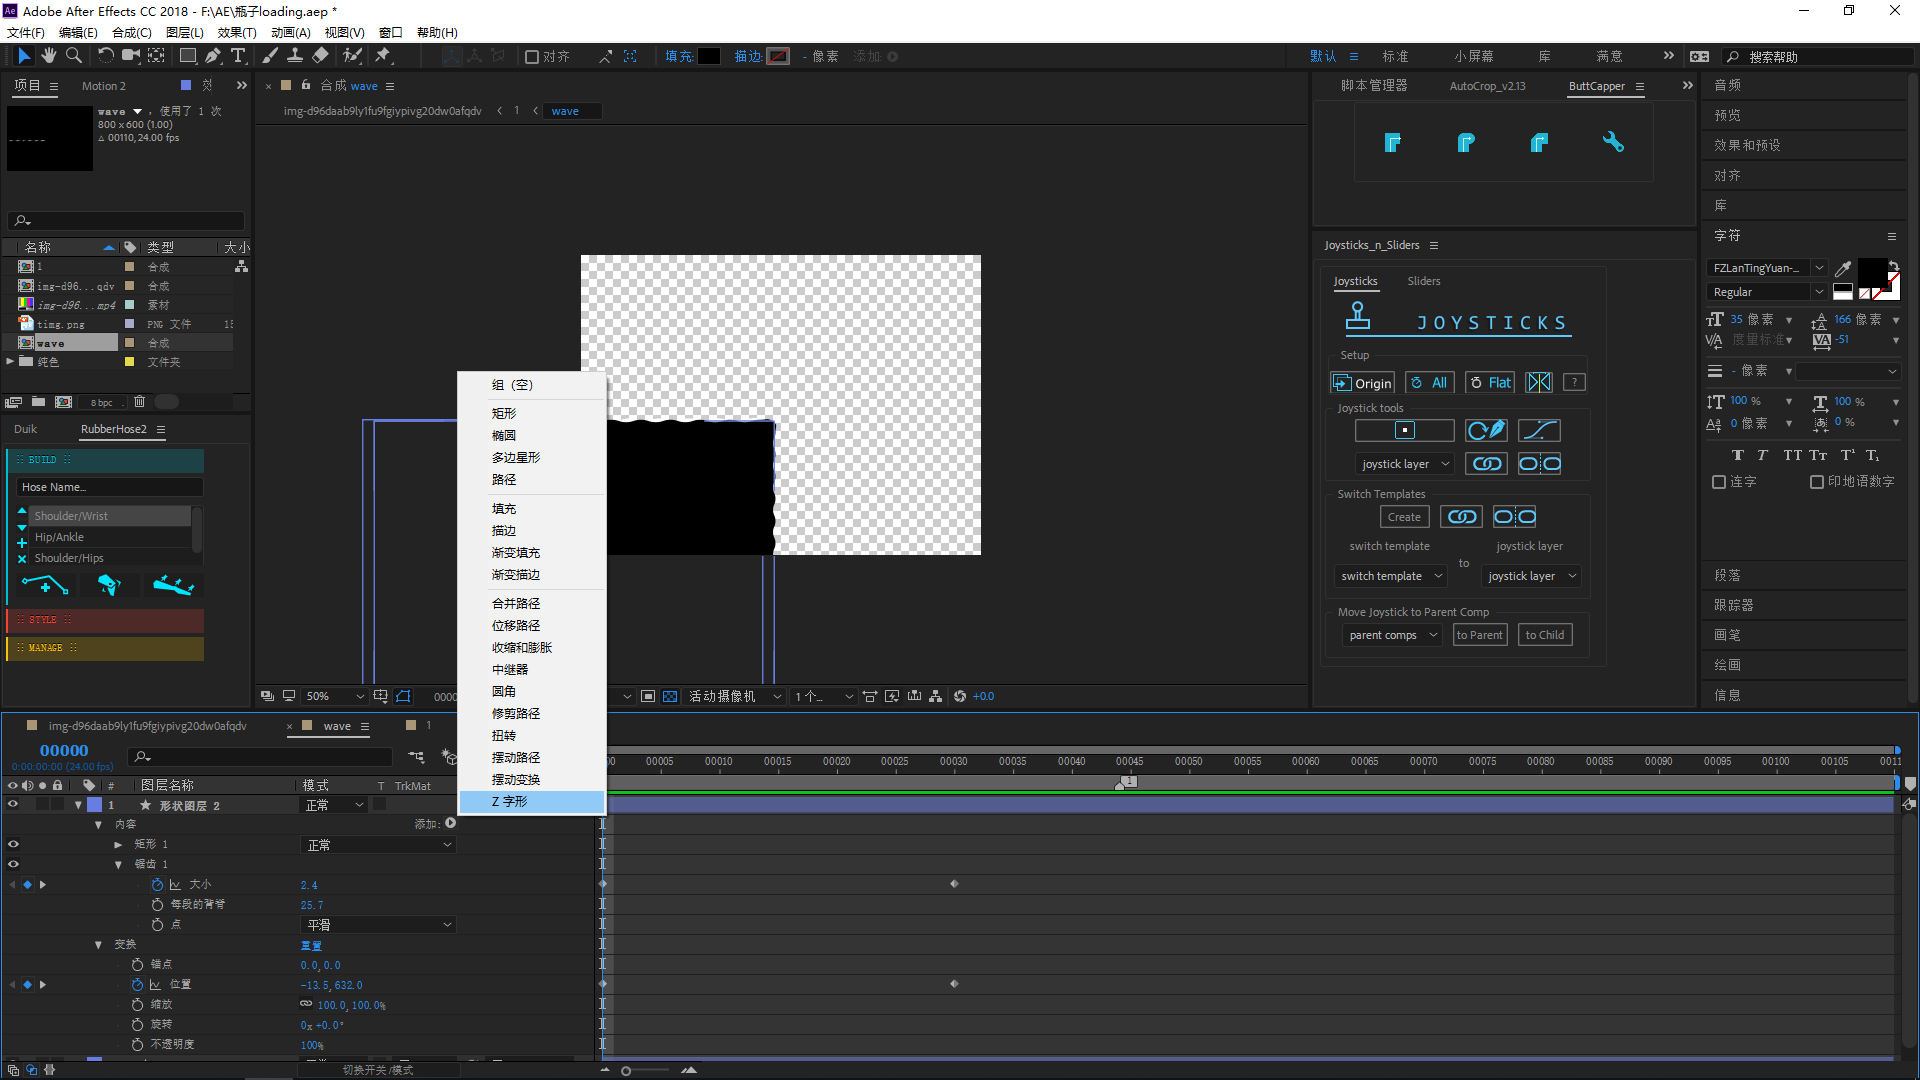
Task: Click the to Parent button
Action: [x=1479, y=635]
